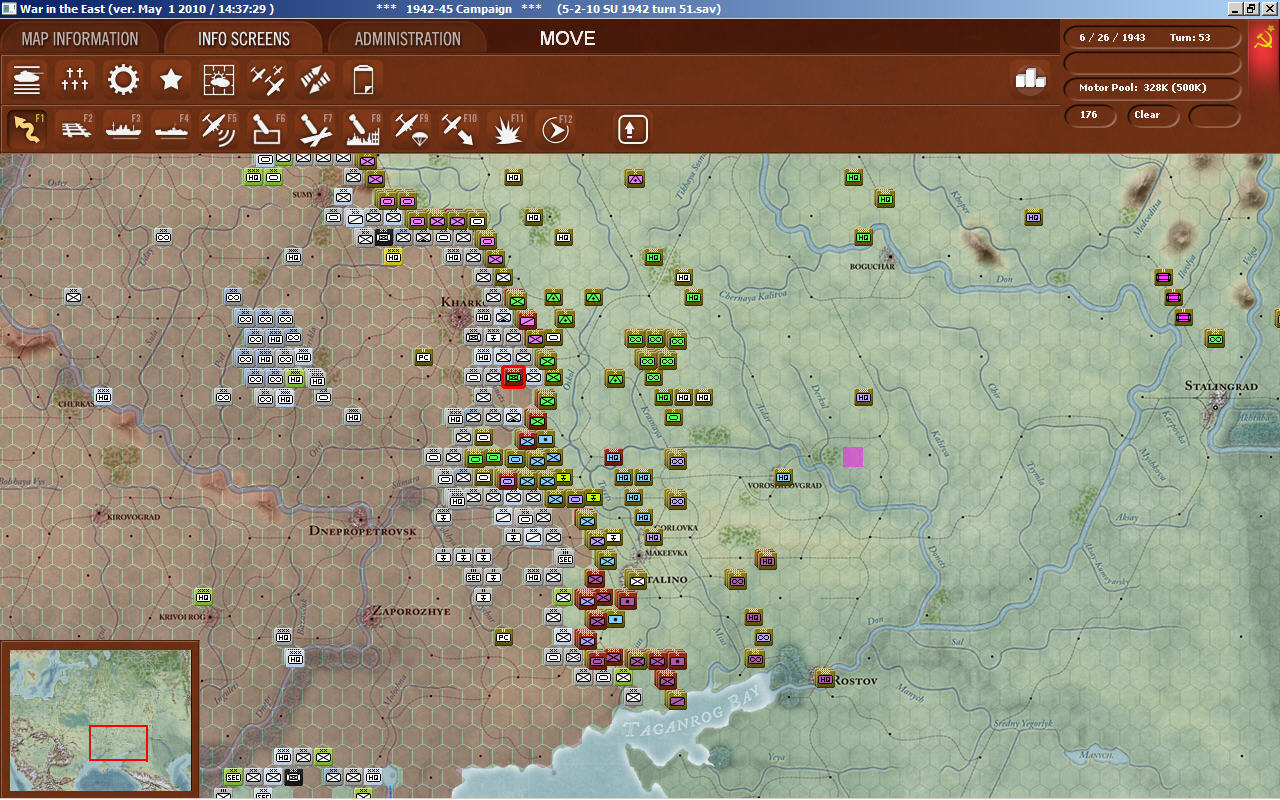Click the Voroshilovgrad city label
This screenshot has height=800, width=1280.
click(785, 485)
